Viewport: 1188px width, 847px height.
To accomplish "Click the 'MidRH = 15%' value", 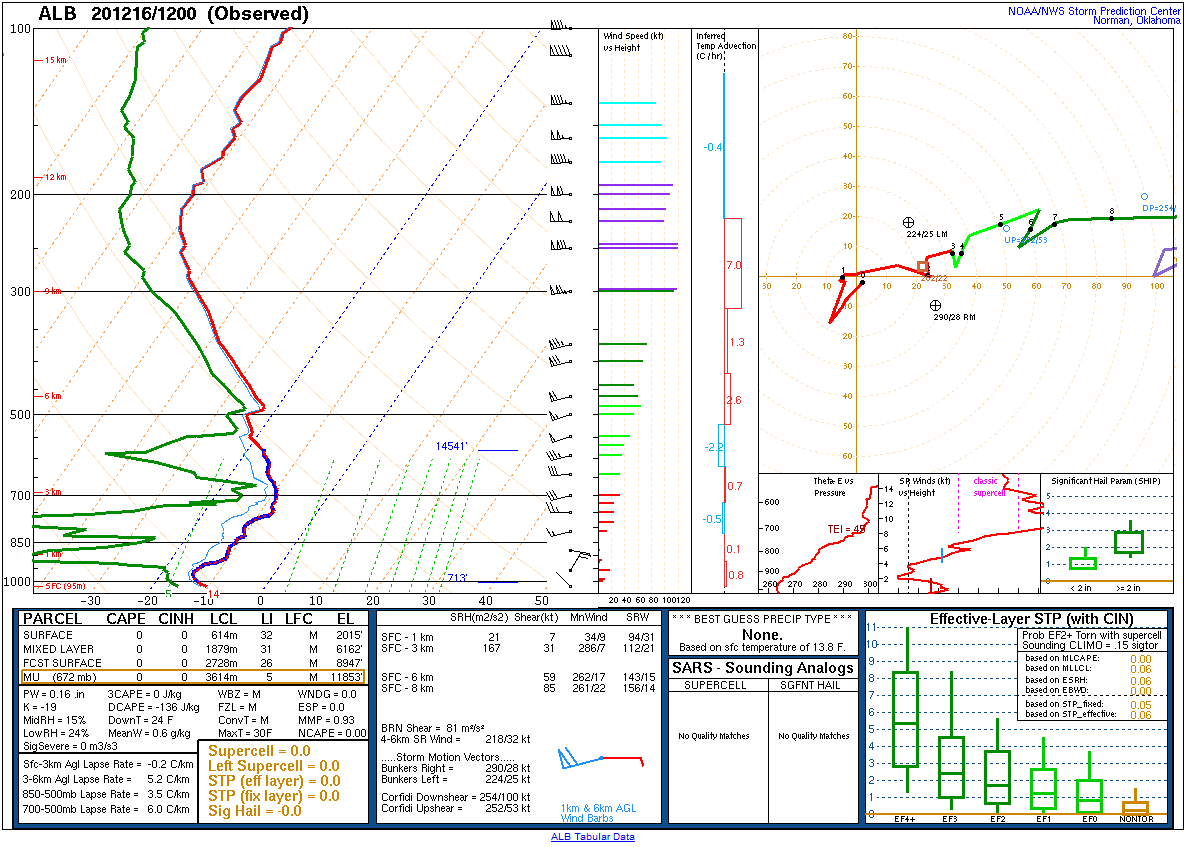I will (55, 720).
